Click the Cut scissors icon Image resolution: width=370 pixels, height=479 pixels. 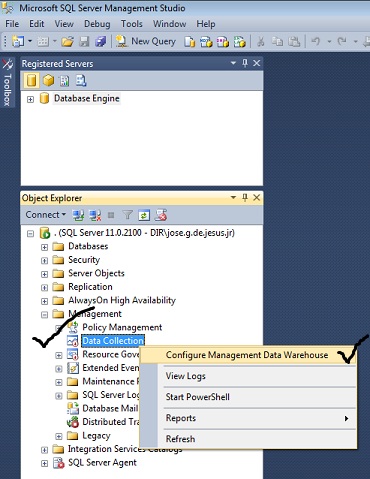[261, 42]
